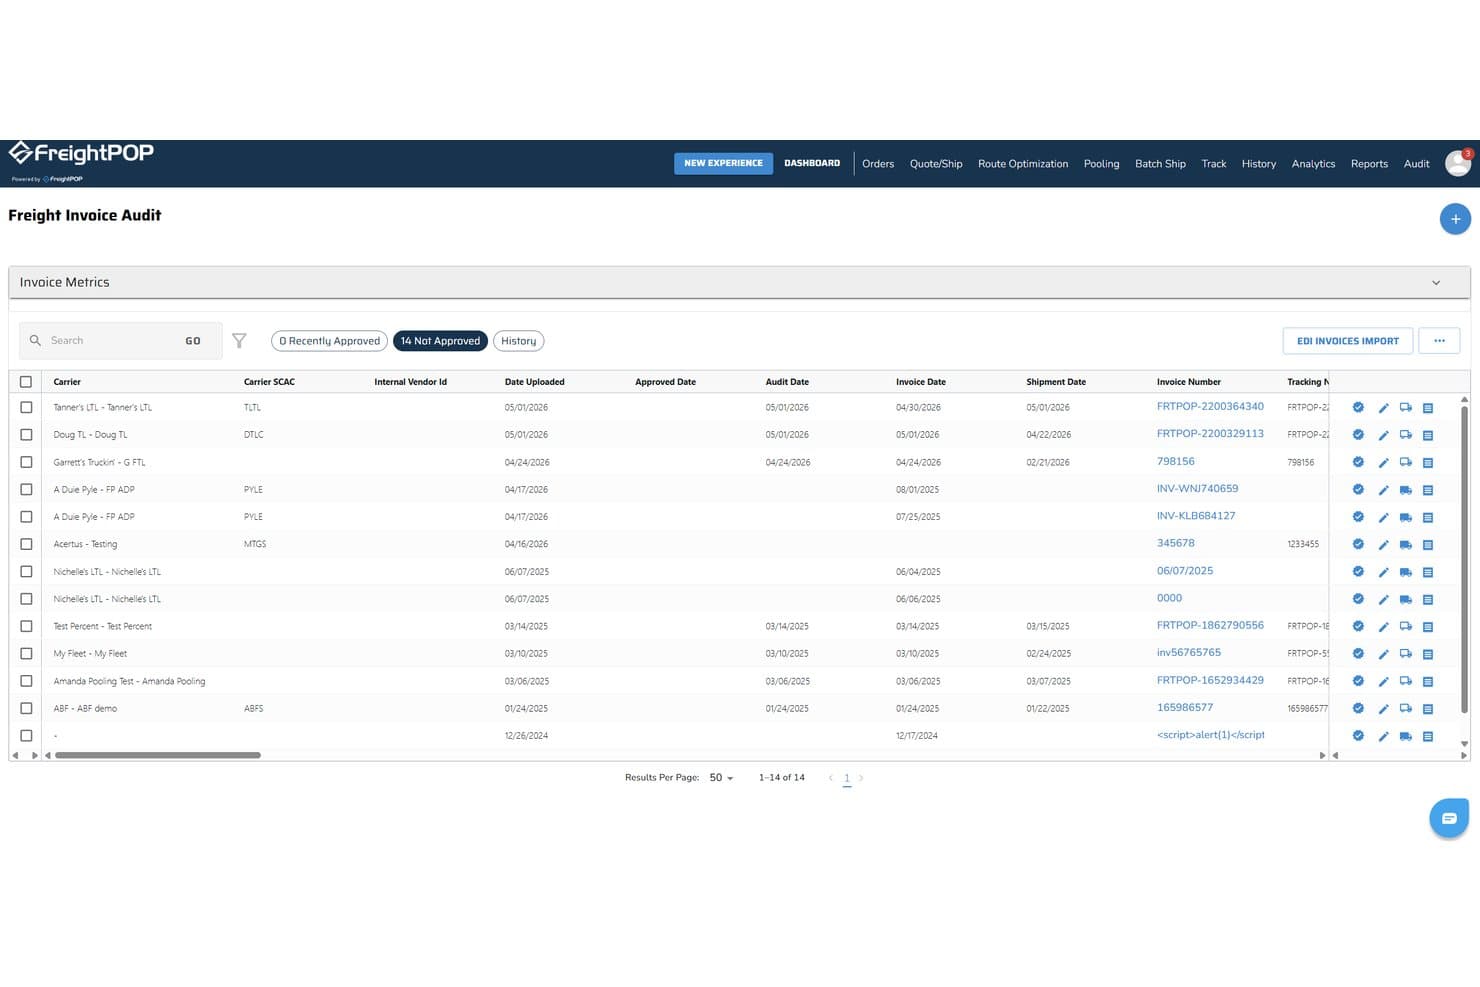The image size is (1480, 987).
Task: Focus the Search input field
Action: 113,341
